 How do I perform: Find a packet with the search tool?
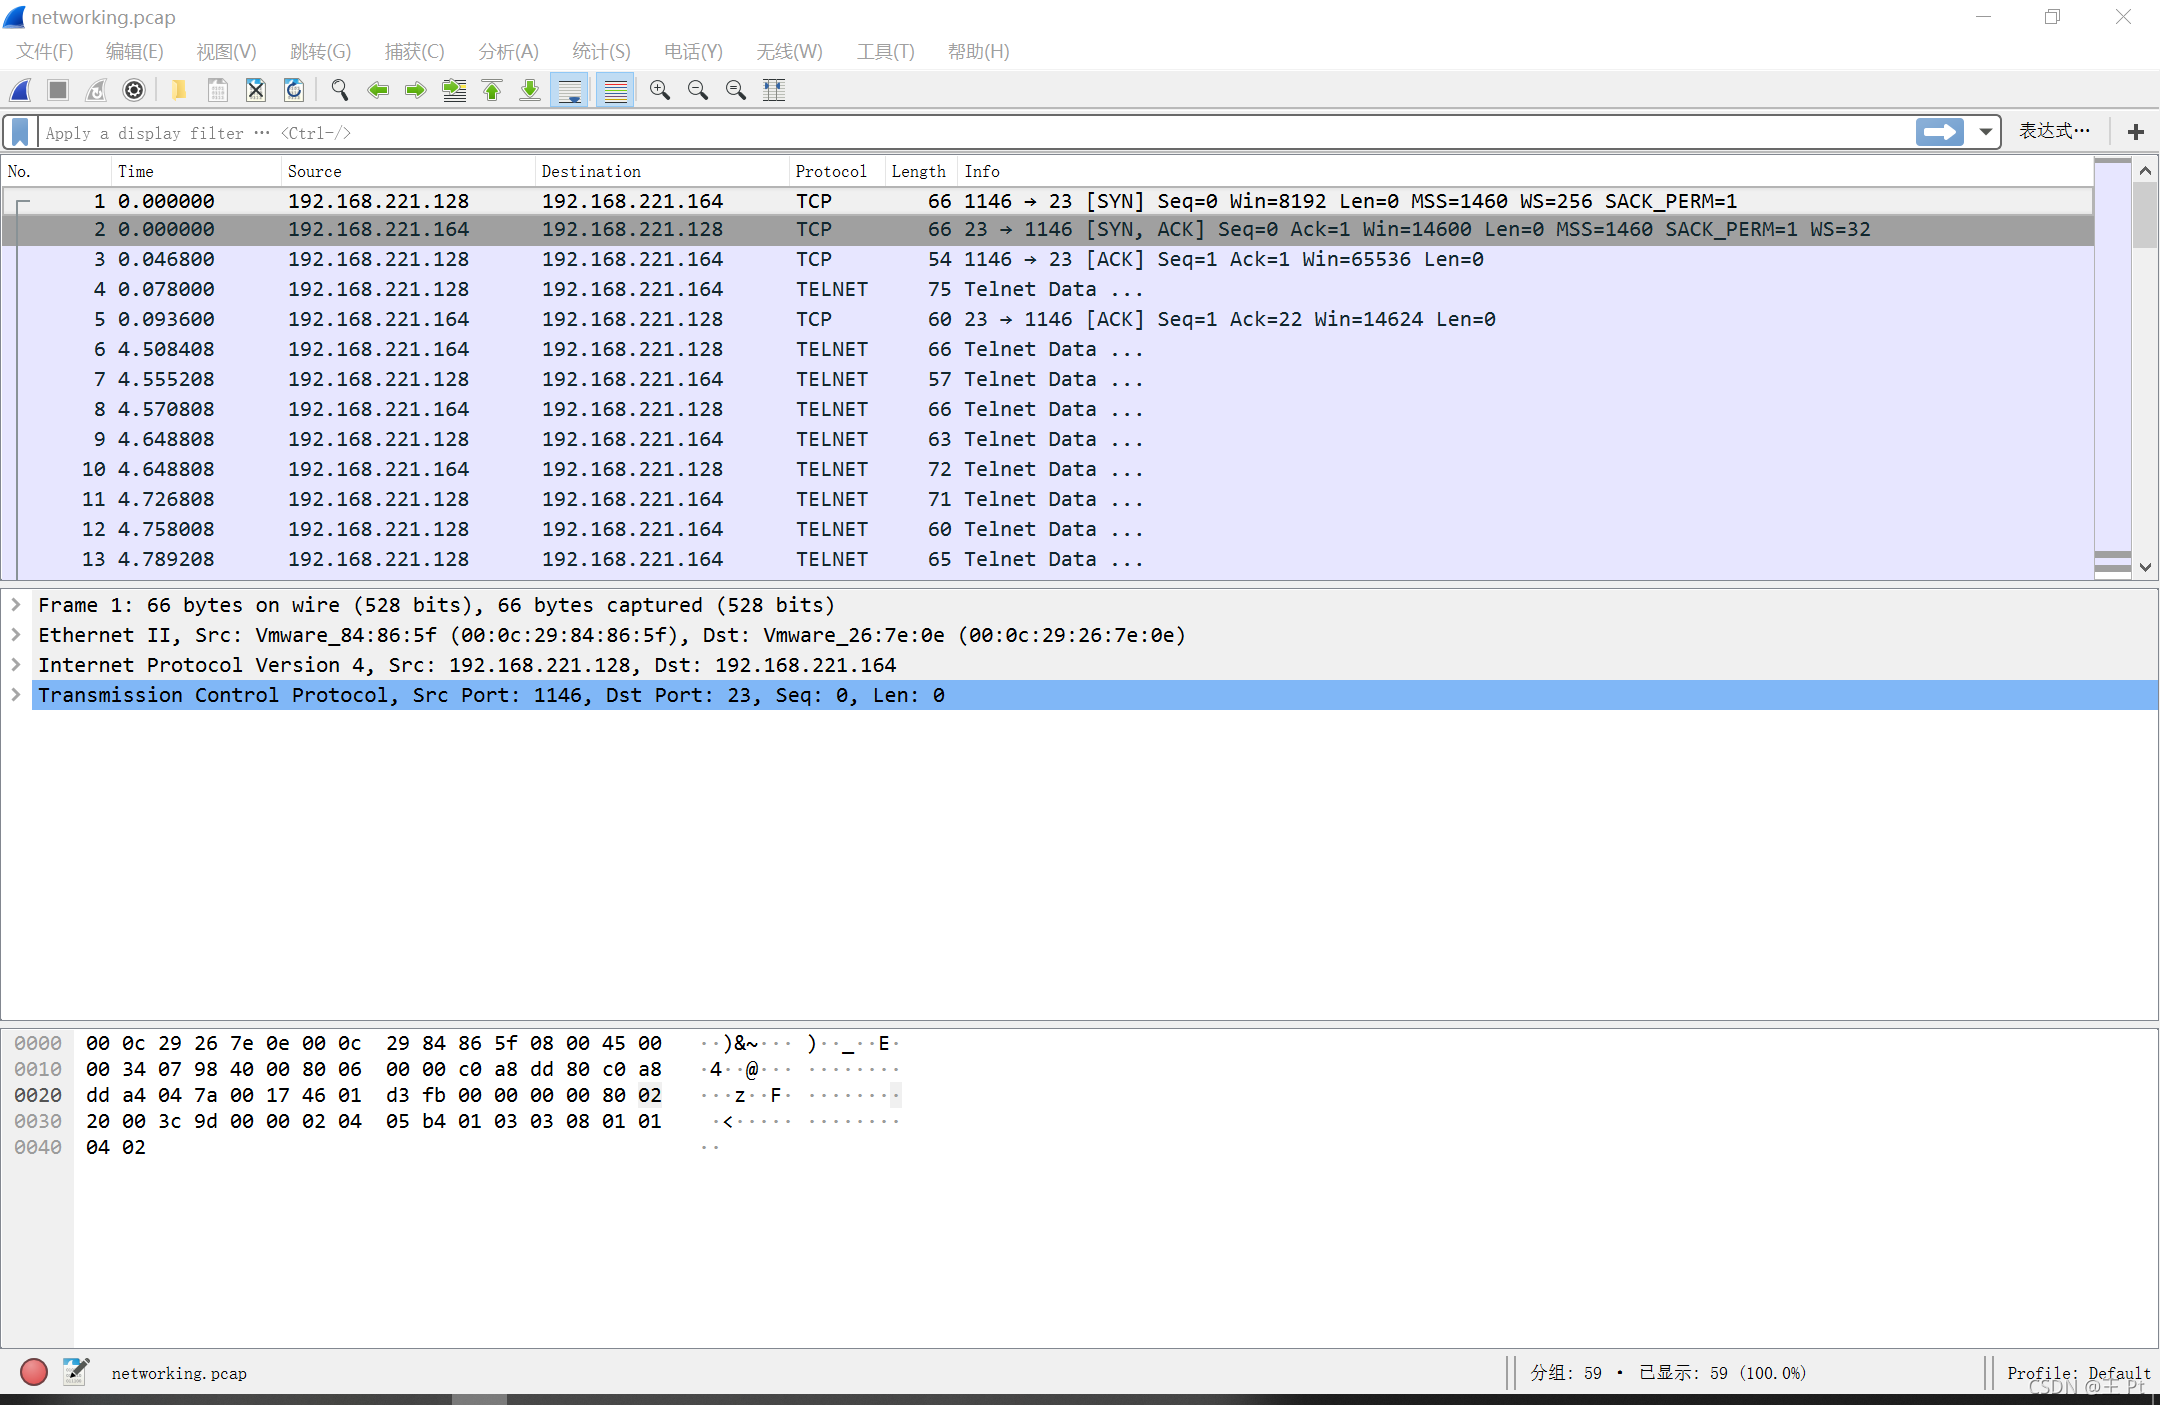tap(339, 90)
